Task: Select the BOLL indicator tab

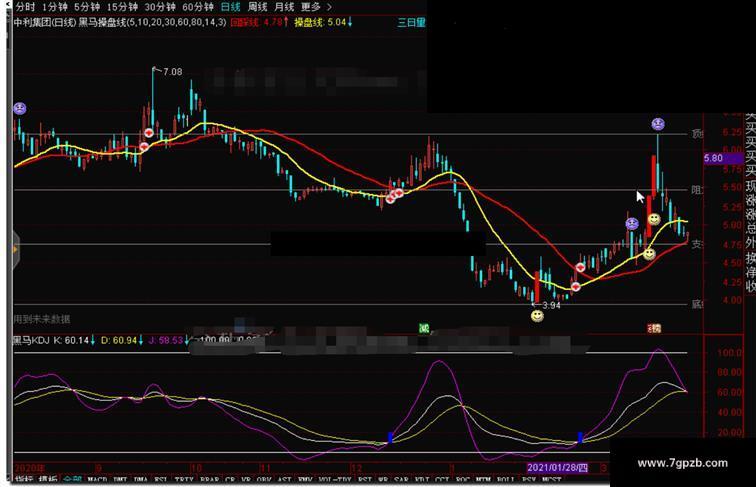Action: [x=506, y=480]
